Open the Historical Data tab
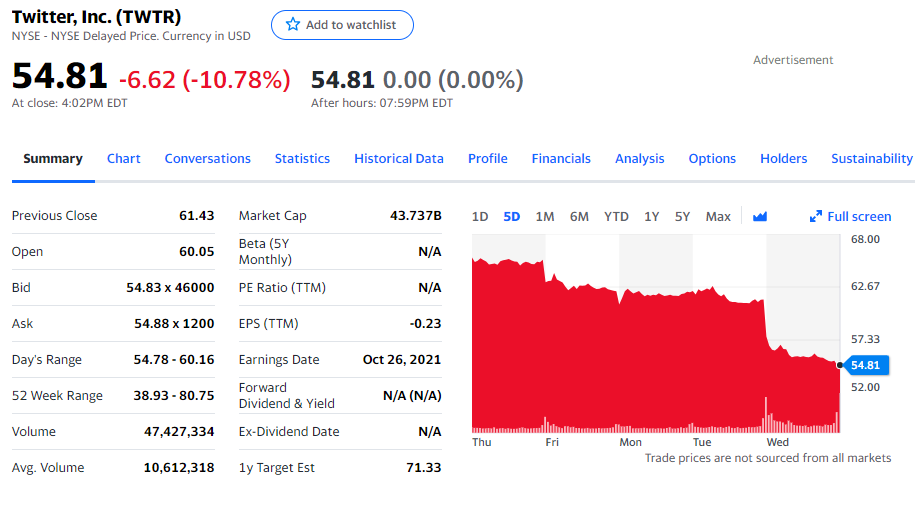Image resolution: width=915 pixels, height=505 pixels. pos(399,158)
